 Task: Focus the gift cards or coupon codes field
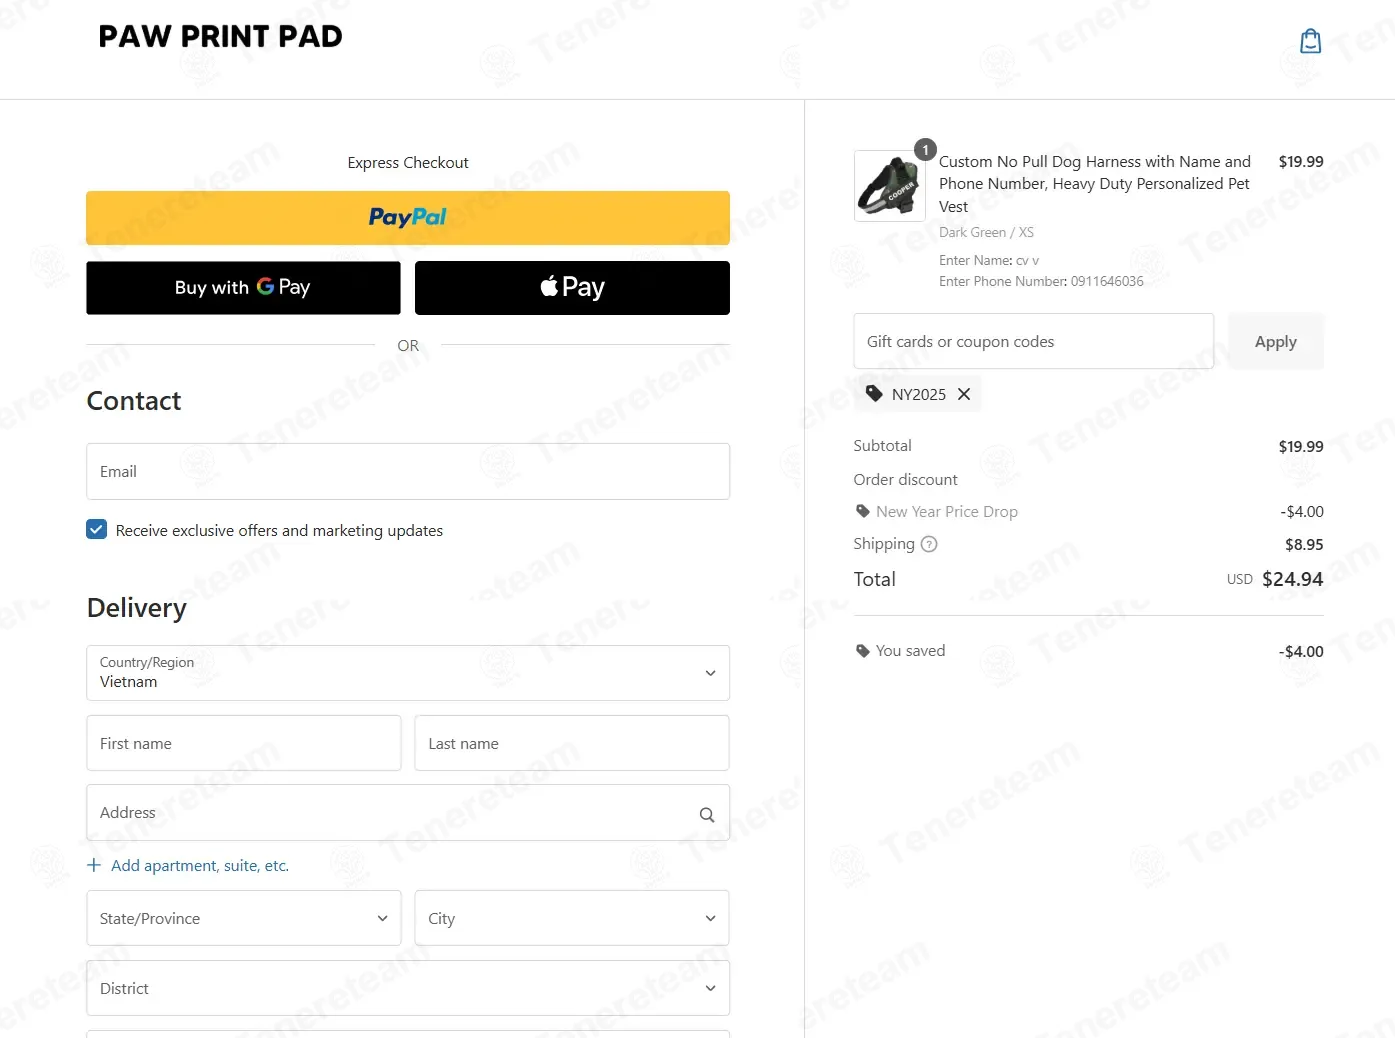(1034, 341)
